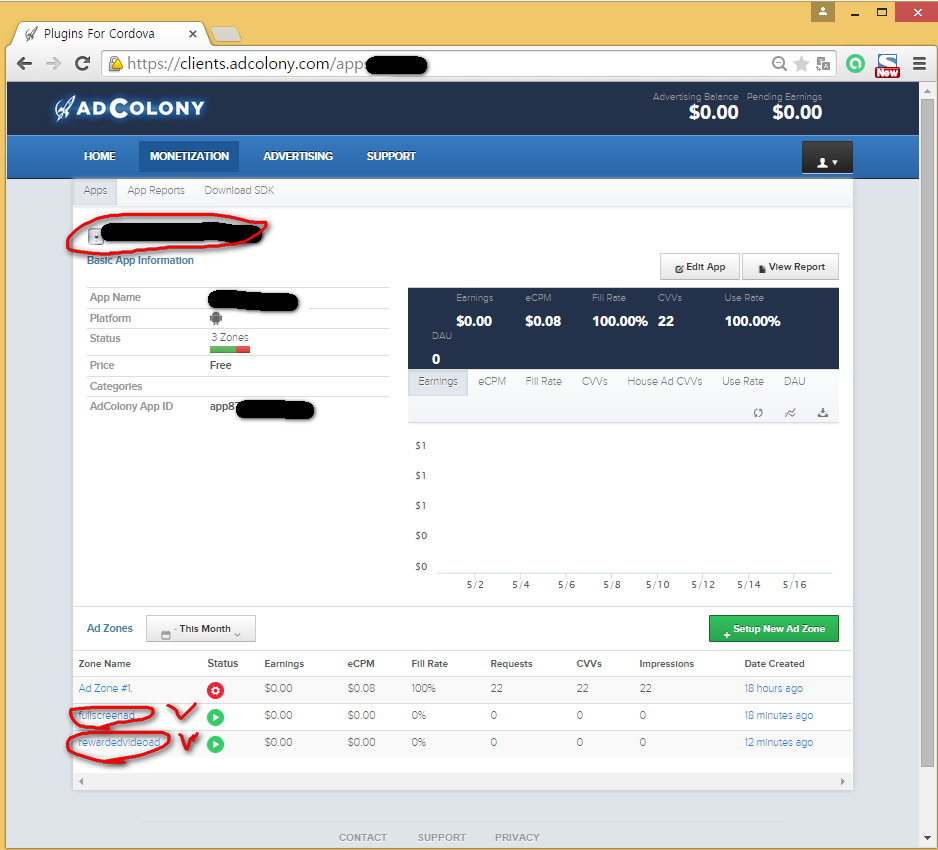
Task: Open the HOME menu
Action: coord(100,156)
